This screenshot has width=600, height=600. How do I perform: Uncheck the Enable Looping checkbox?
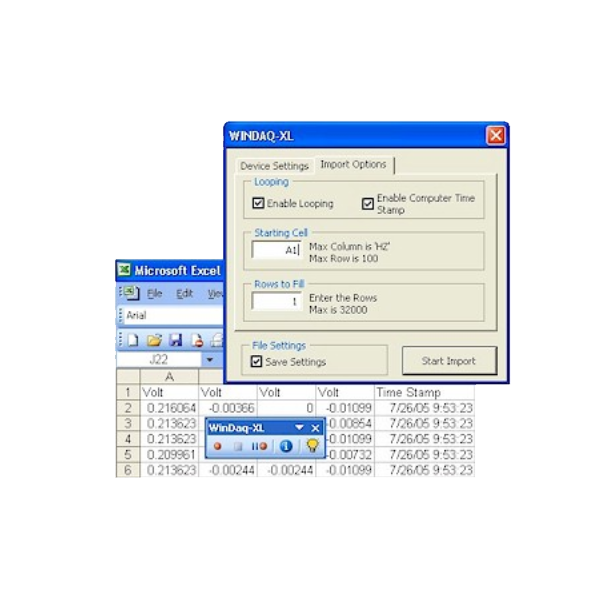click(259, 203)
